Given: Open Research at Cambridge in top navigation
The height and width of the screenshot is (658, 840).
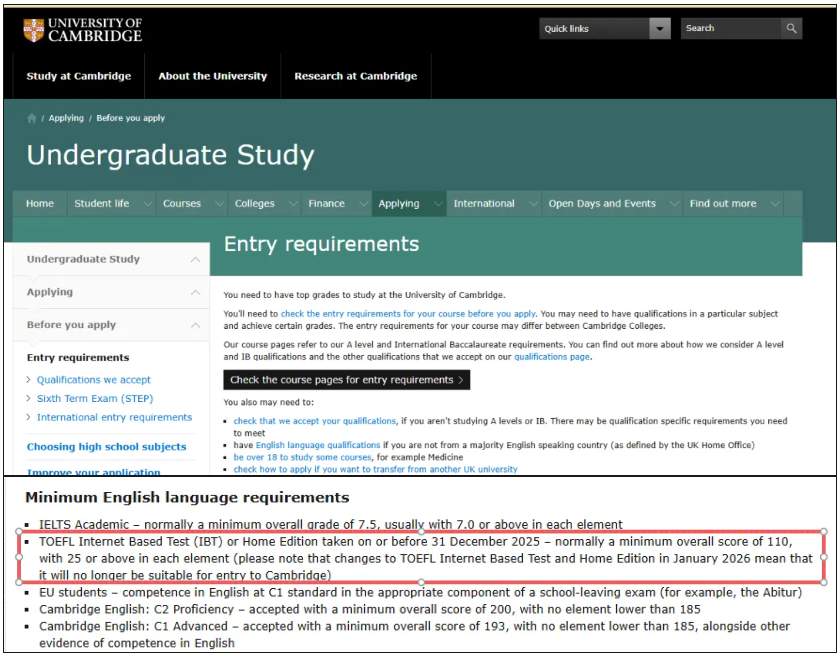Looking at the screenshot, I should pos(355,76).
